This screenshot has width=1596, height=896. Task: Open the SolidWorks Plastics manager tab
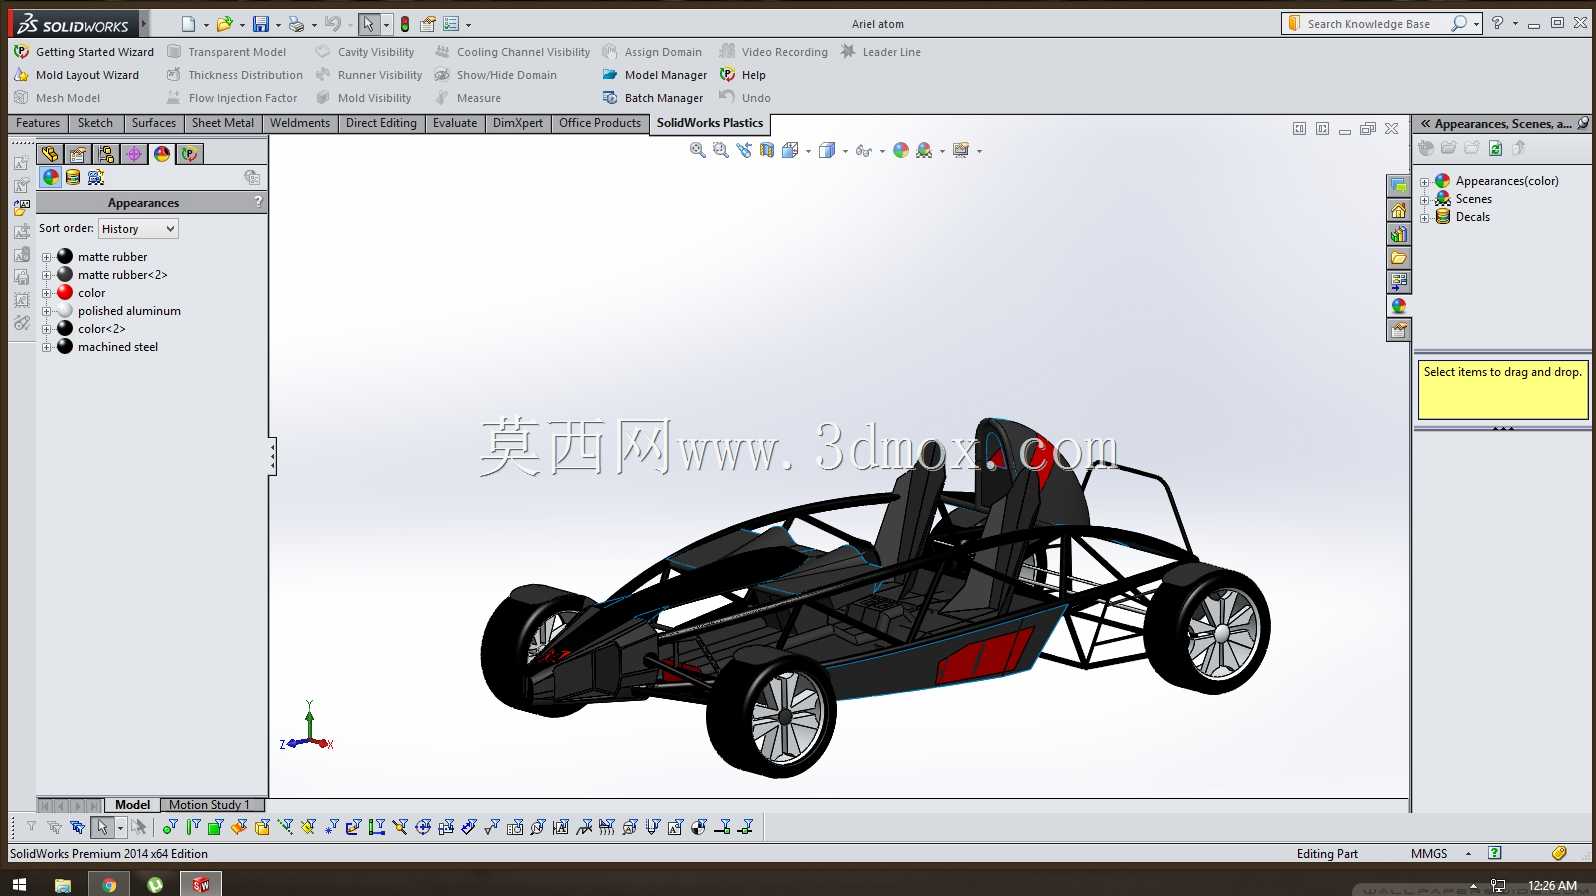click(190, 154)
